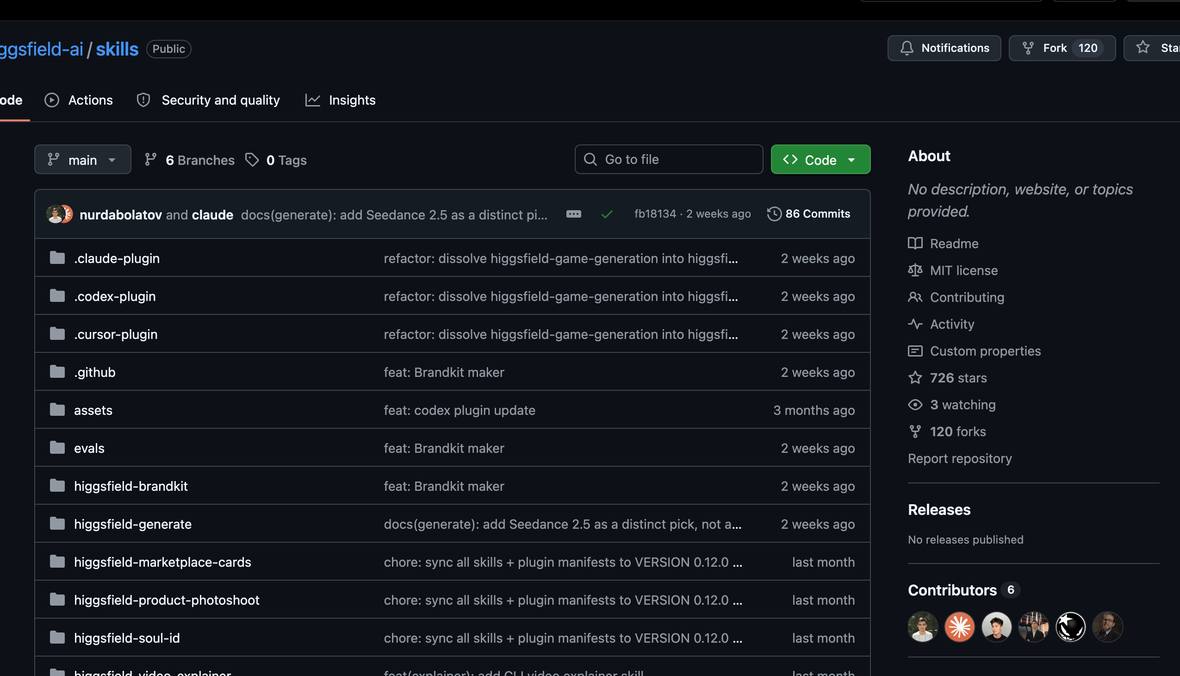This screenshot has height=676, width=1180.
Task: Open higgsfield-soul-id row chore sync commit
Action: [563, 638]
